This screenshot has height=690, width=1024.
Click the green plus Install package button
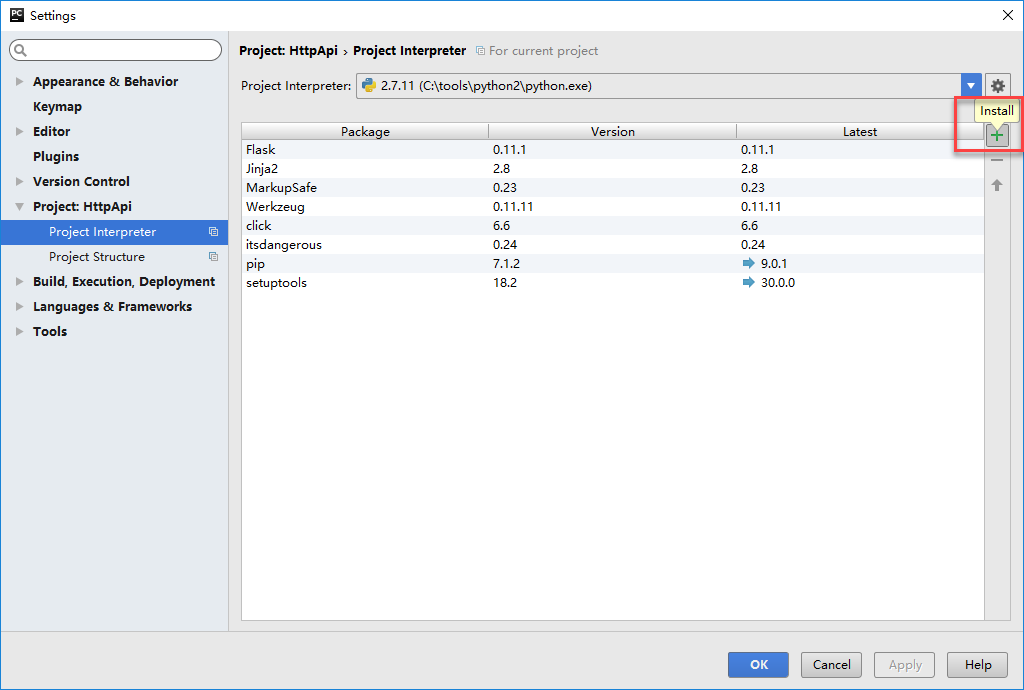[x=997, y=136]
